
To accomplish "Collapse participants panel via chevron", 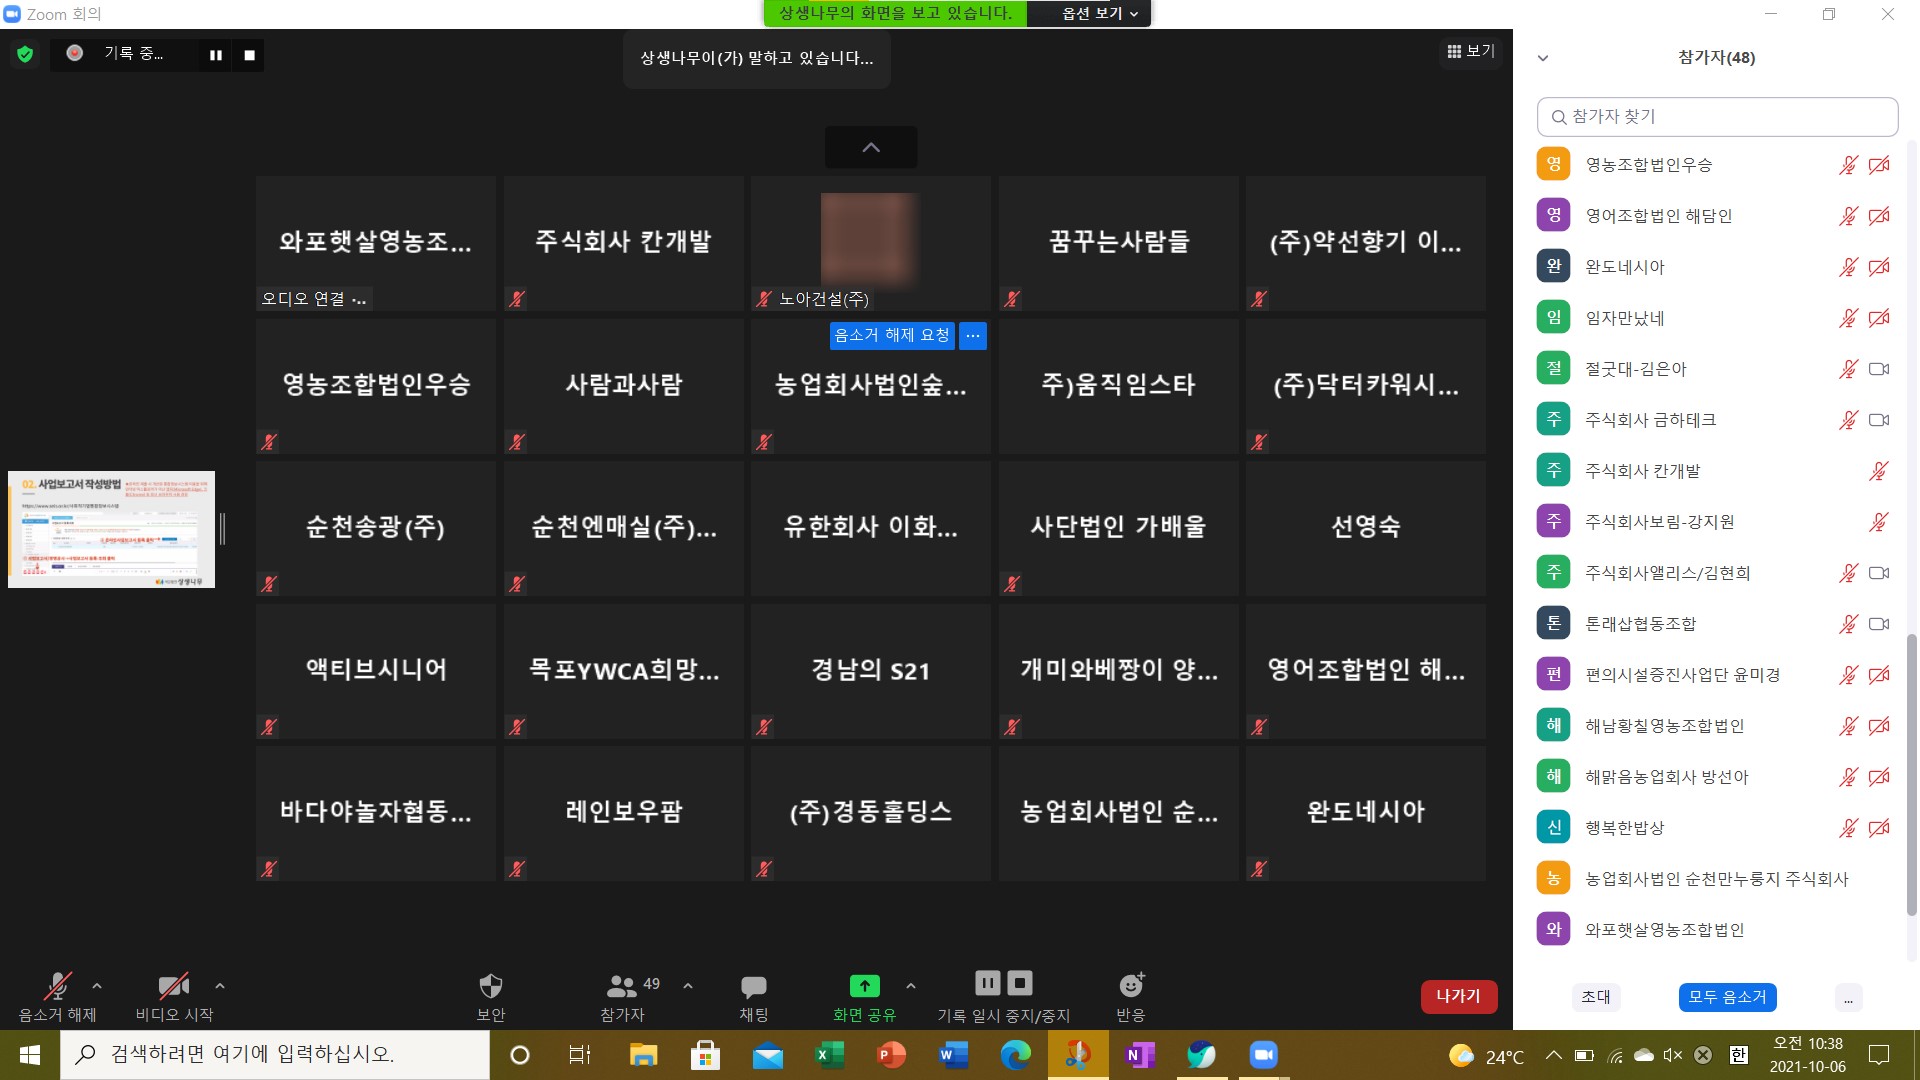I will click(1543, 58).
